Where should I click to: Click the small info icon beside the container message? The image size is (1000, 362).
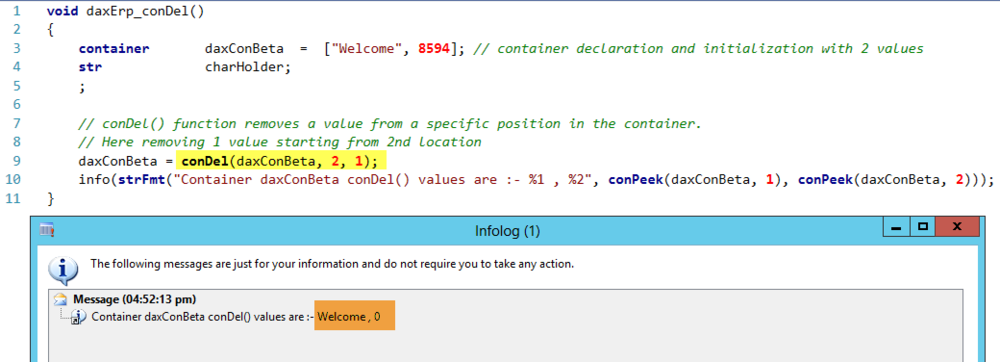pyautogui.click(x=78, y=317)
